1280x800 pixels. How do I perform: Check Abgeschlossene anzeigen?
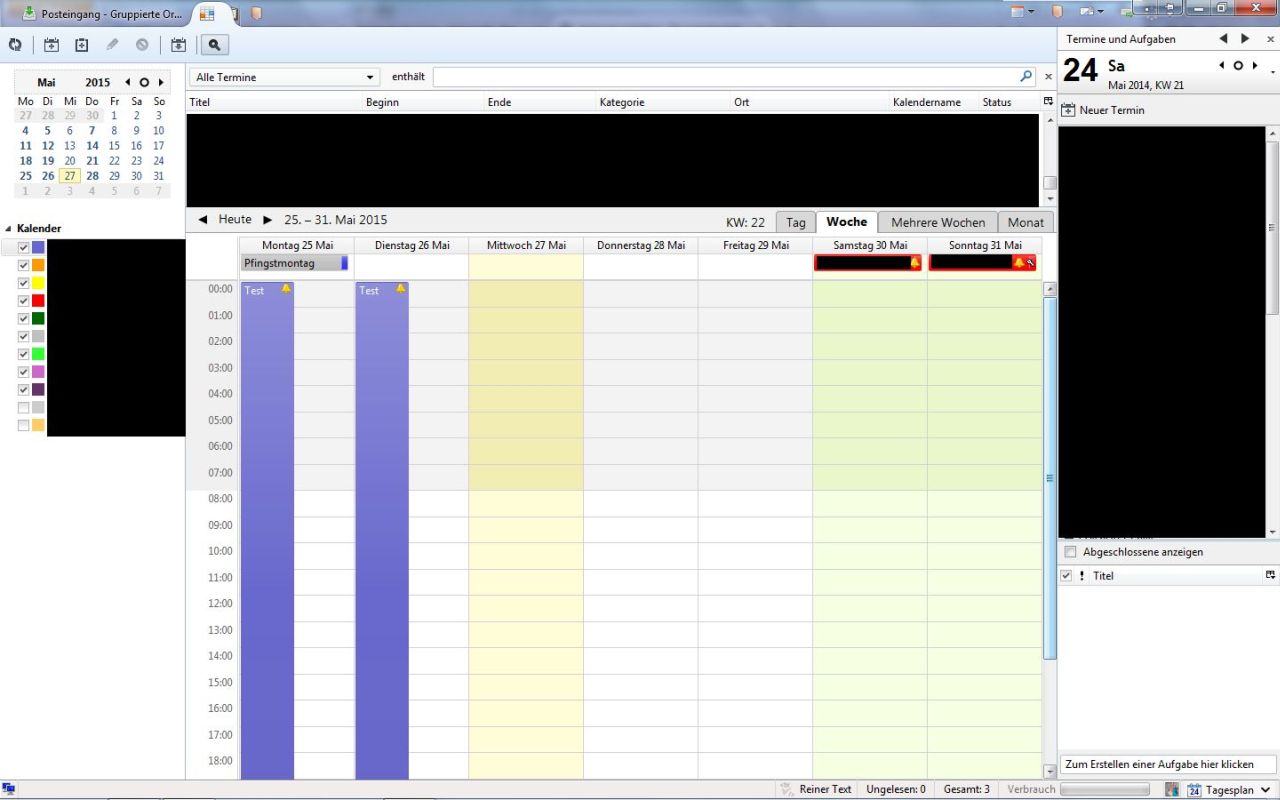(x=1071, y=552)
